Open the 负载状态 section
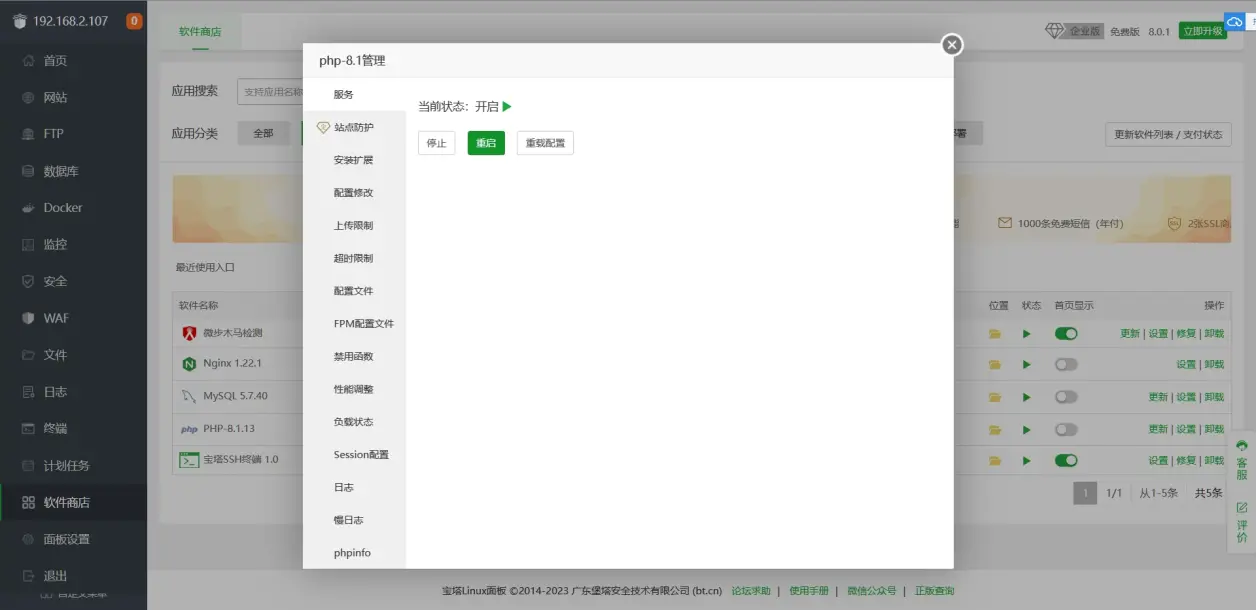 355,422
